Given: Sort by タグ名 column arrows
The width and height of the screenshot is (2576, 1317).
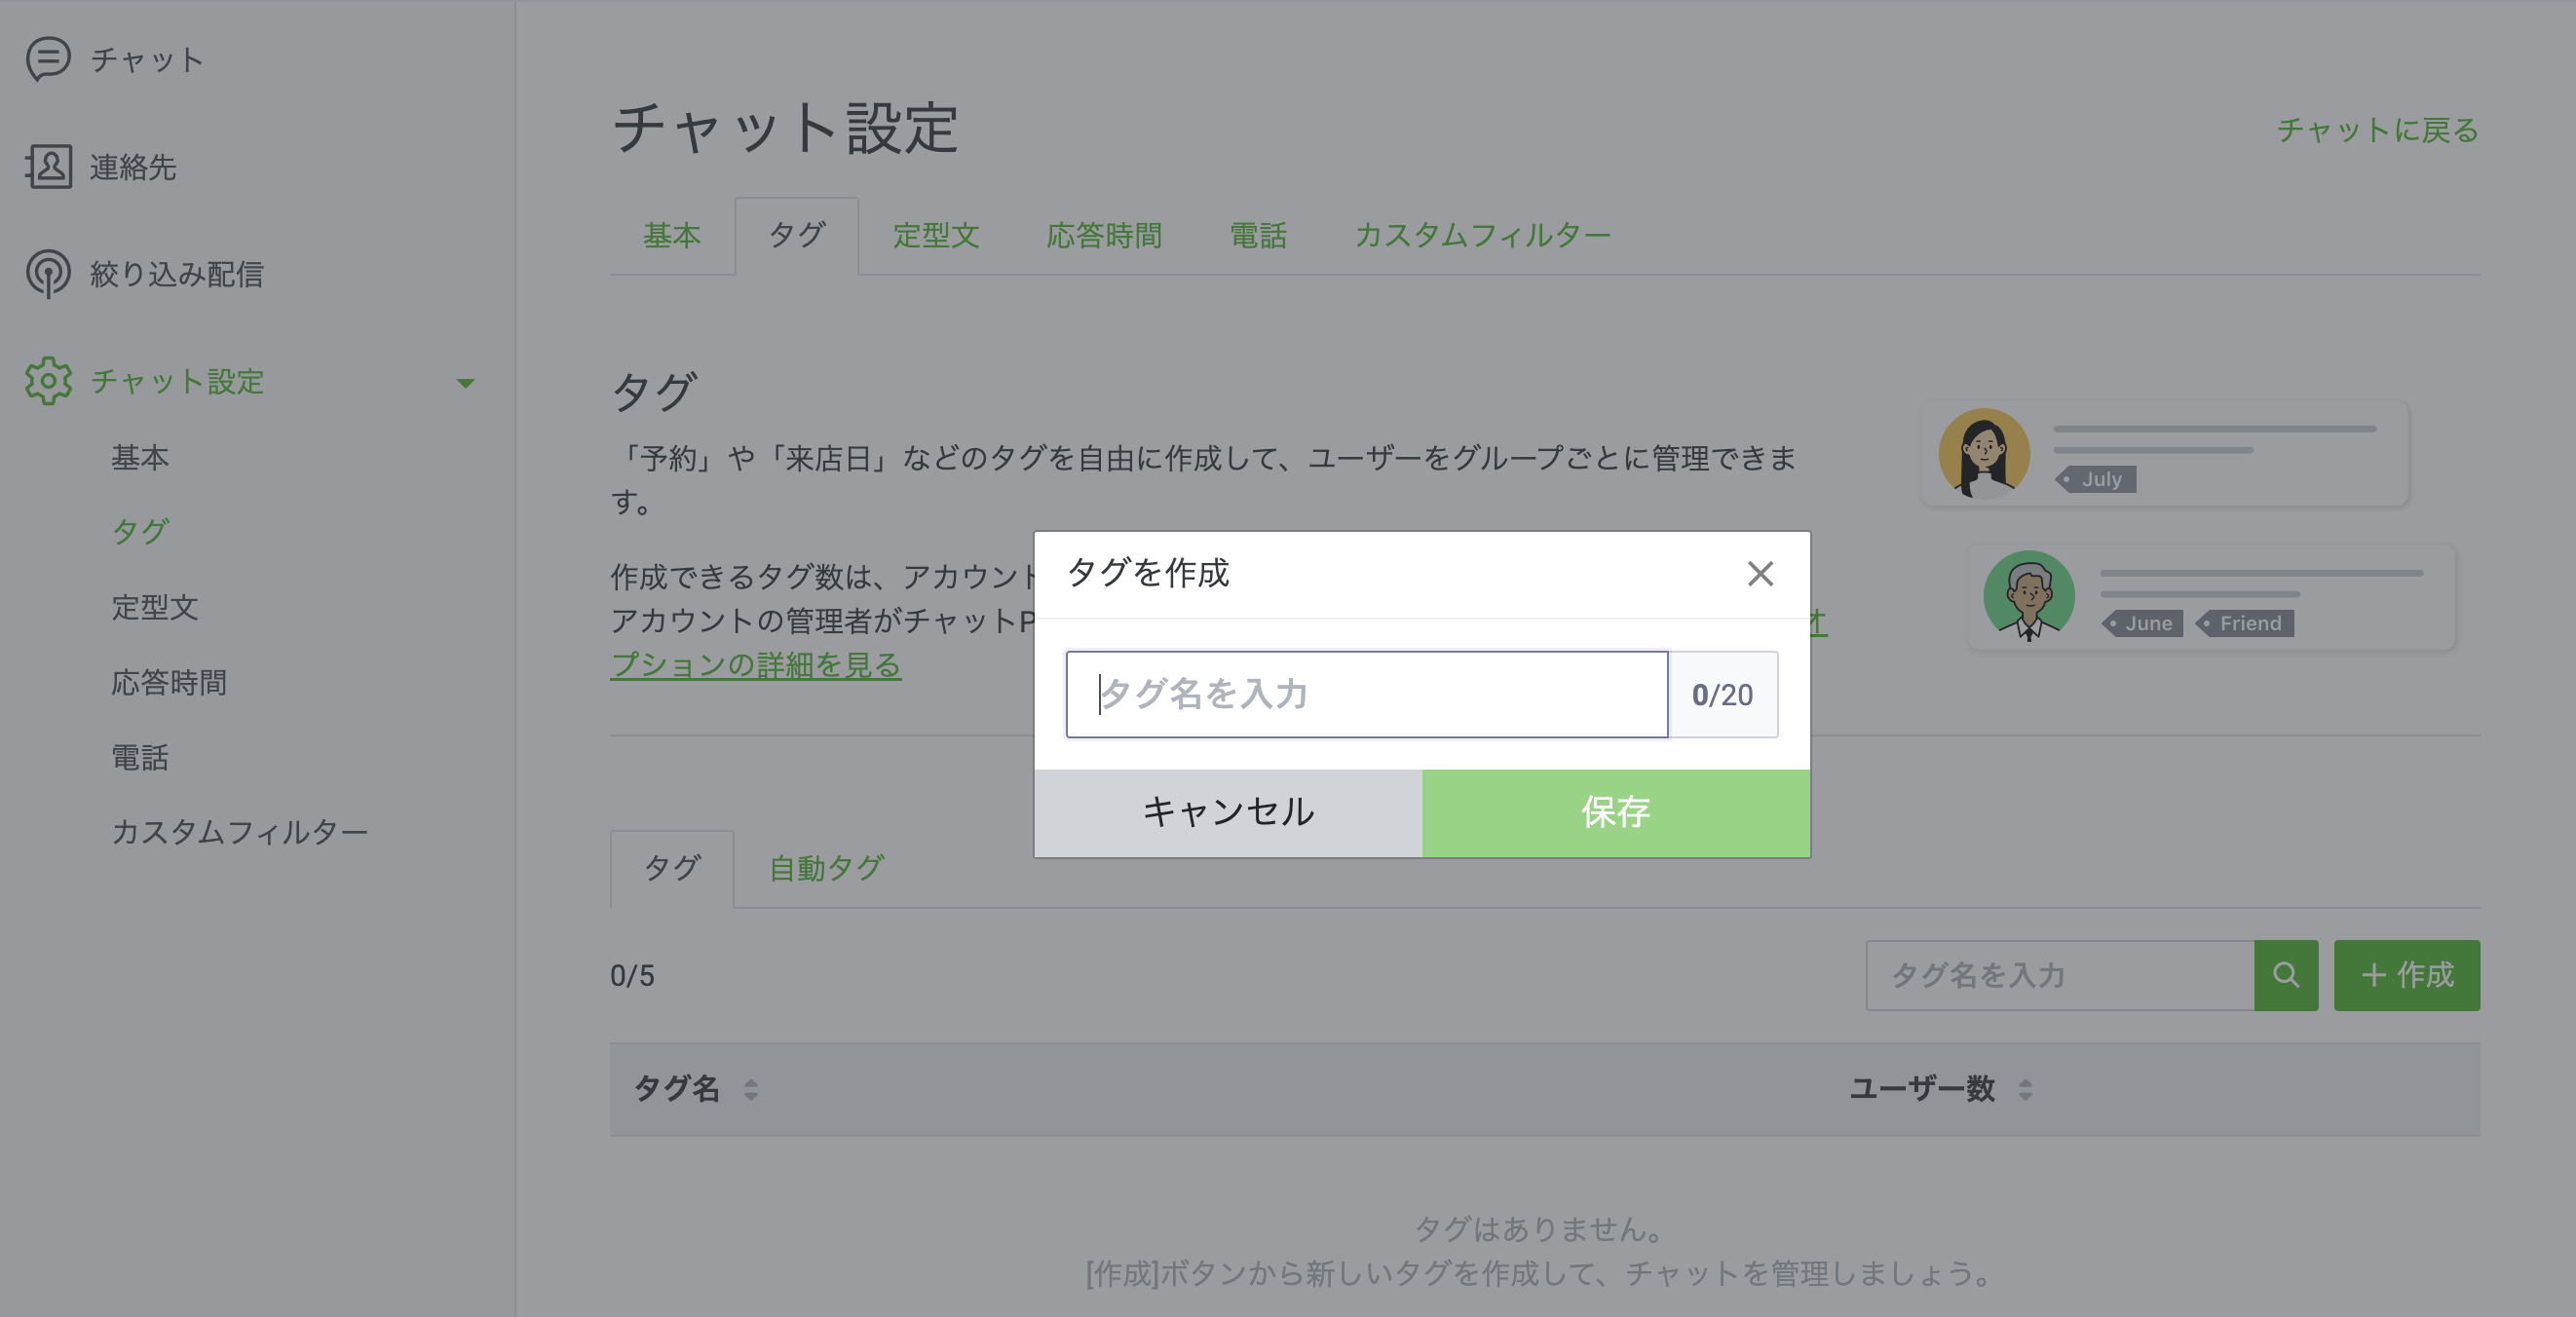Looking at the screenshot, I should 751,1089.
